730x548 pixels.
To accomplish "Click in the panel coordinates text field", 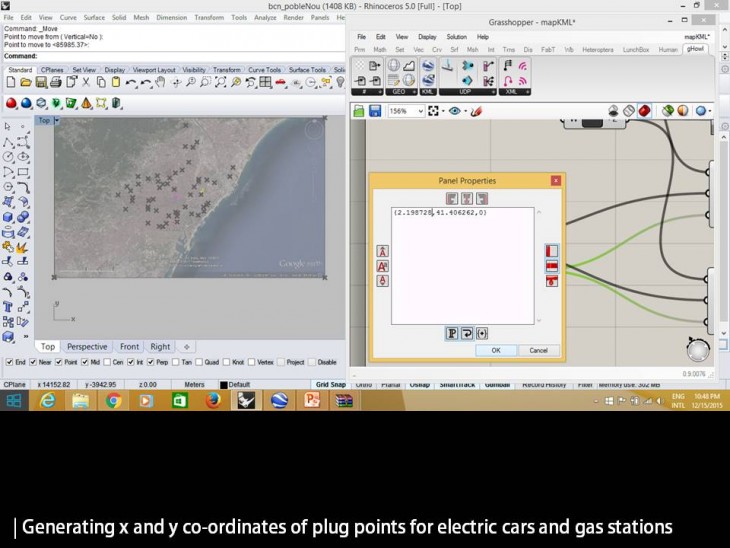I will pyautogui.click(x=462, y=260).
